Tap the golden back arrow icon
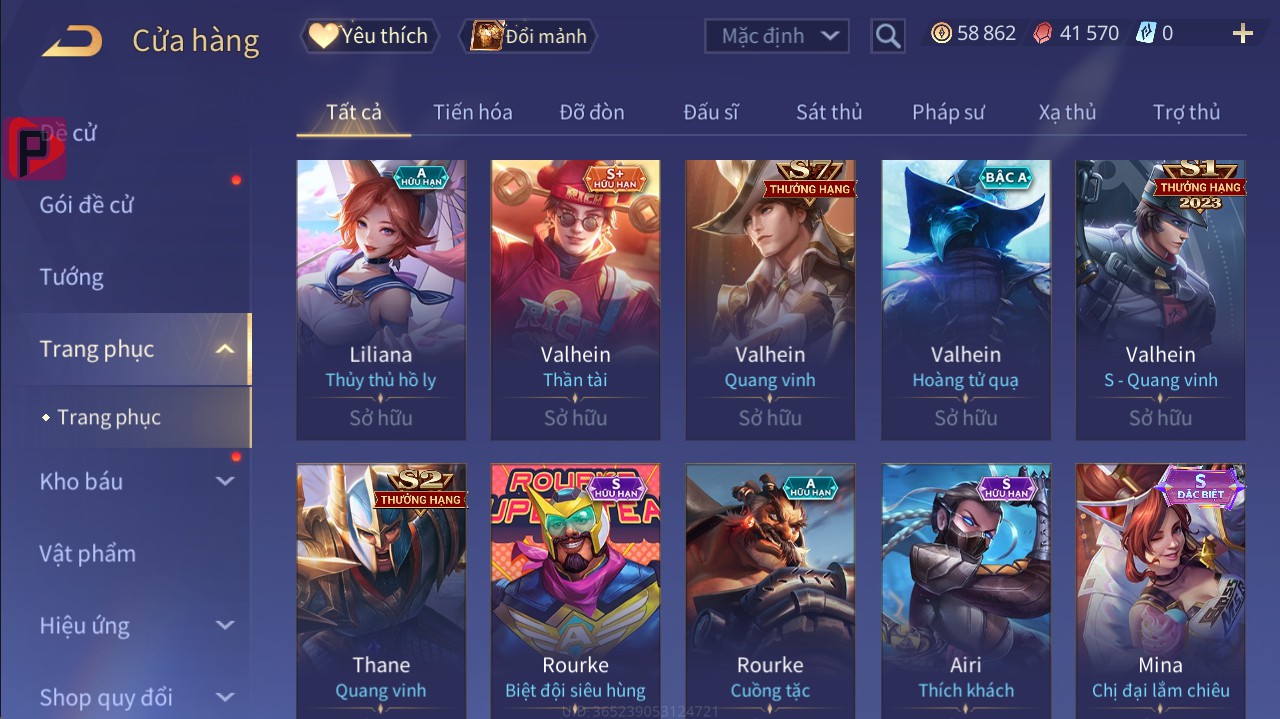 pyautogui.click(x=71, y=40)
